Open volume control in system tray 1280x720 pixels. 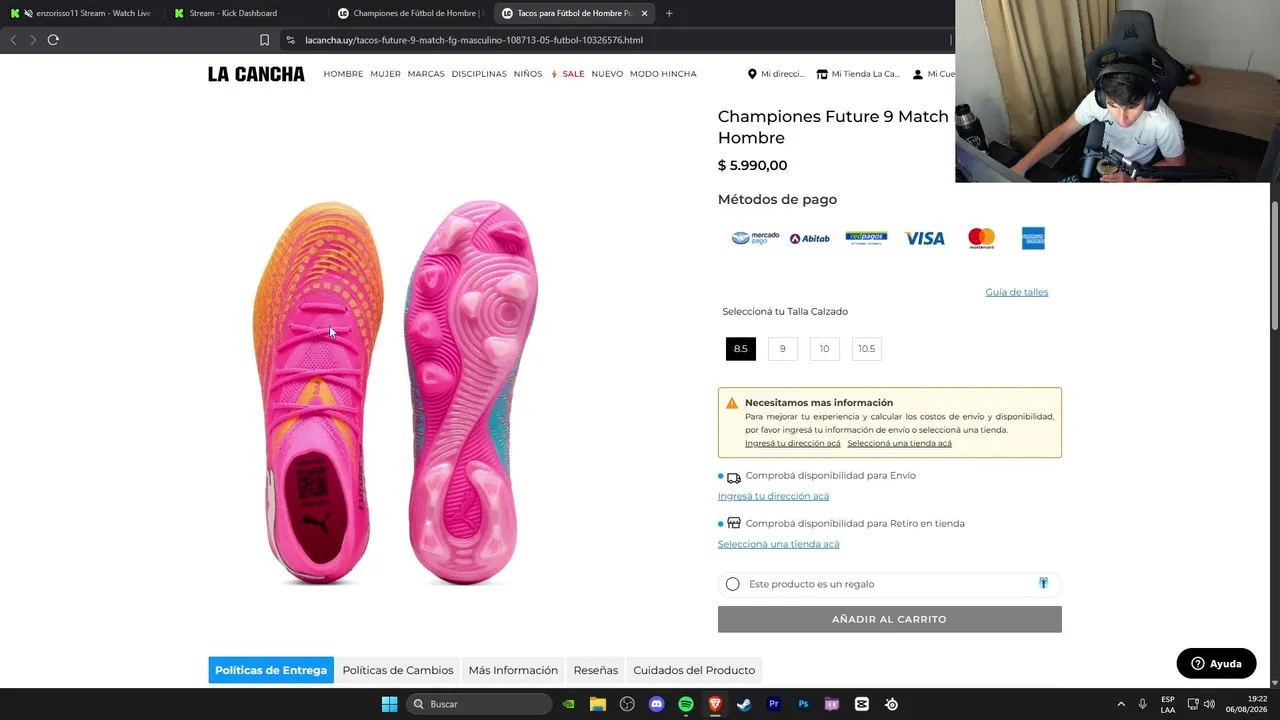pos(1209,704)
